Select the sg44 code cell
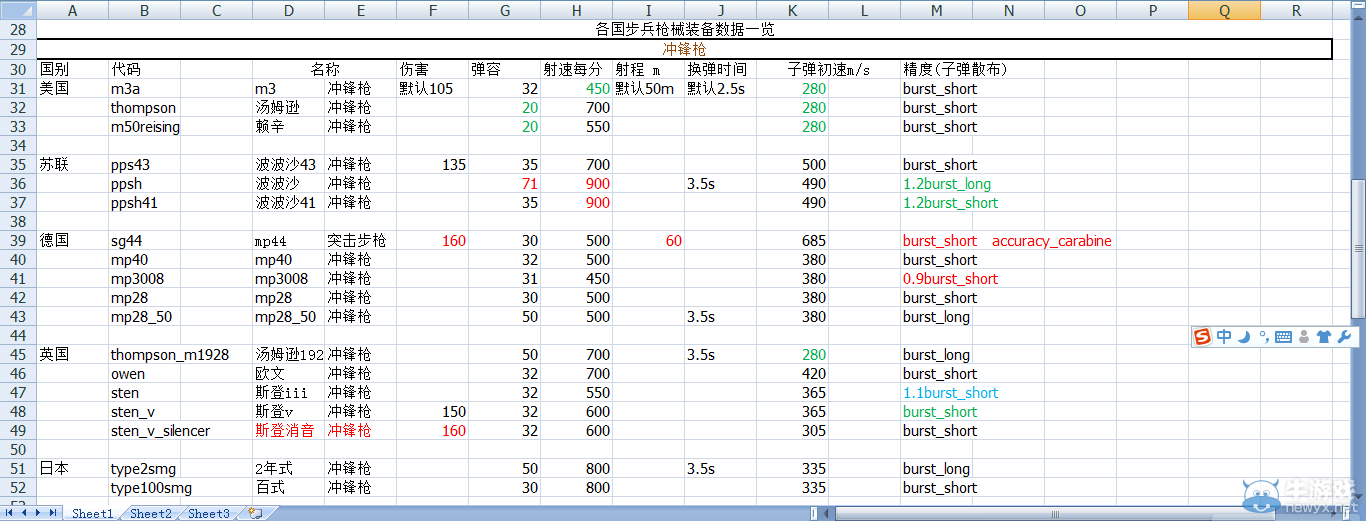Screen dimensions: 1366x521 click(144, 241)
